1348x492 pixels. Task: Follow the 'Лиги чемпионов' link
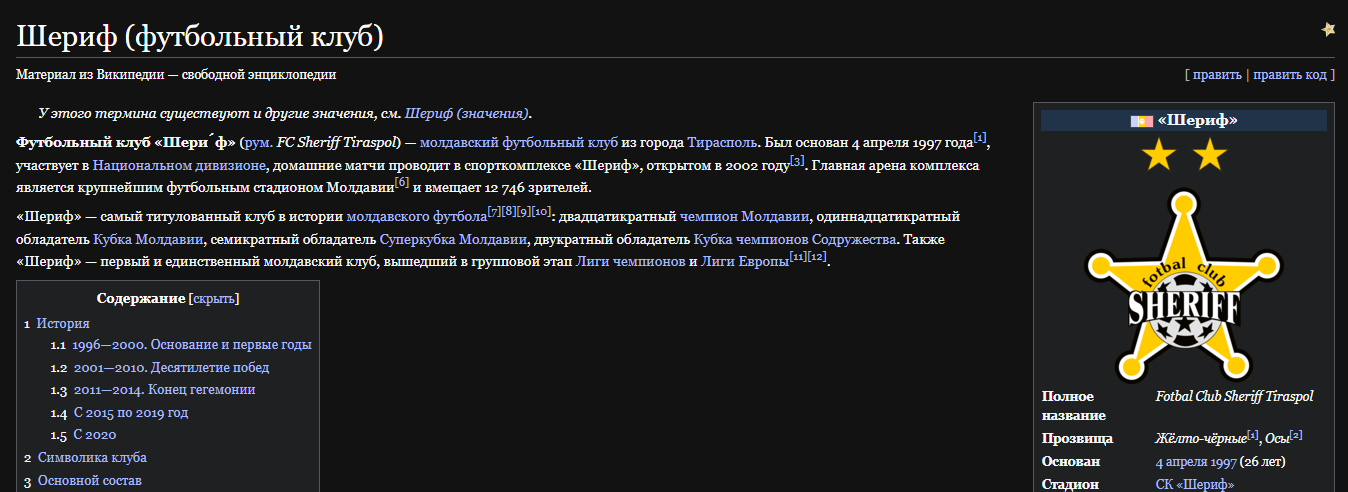[x=631, y=261]
